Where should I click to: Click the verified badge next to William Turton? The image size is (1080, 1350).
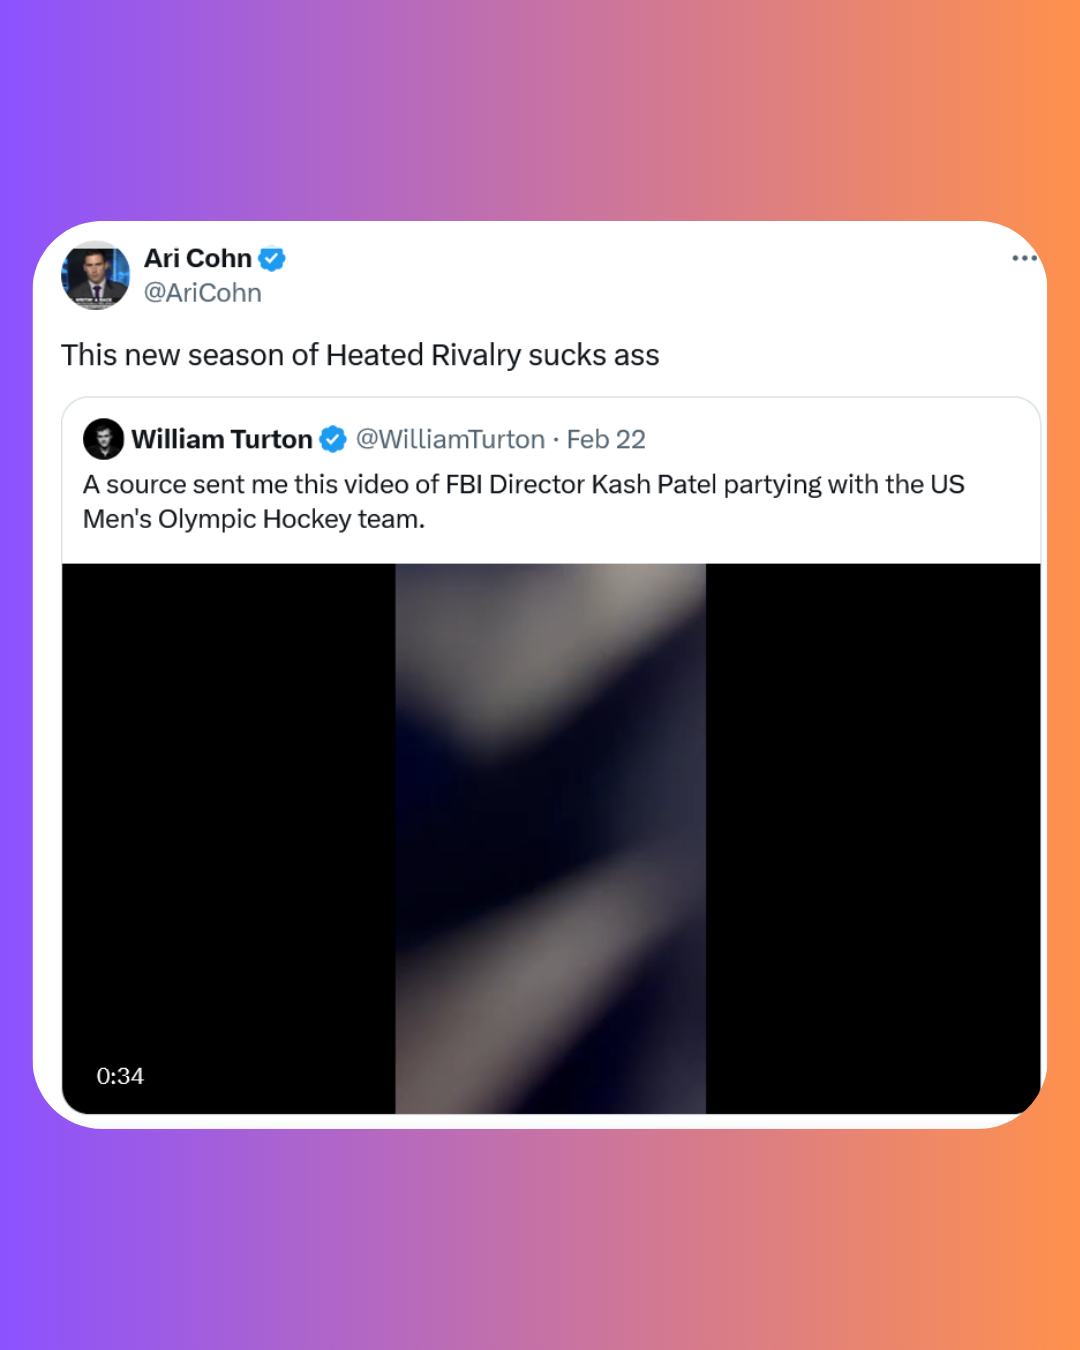pos(333,439)
